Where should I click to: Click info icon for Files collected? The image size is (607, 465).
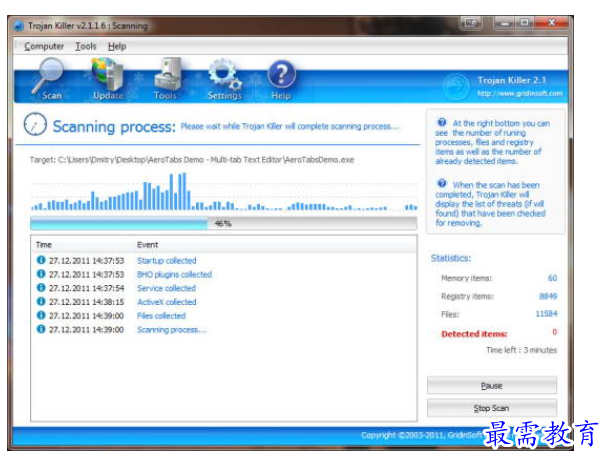41,315
